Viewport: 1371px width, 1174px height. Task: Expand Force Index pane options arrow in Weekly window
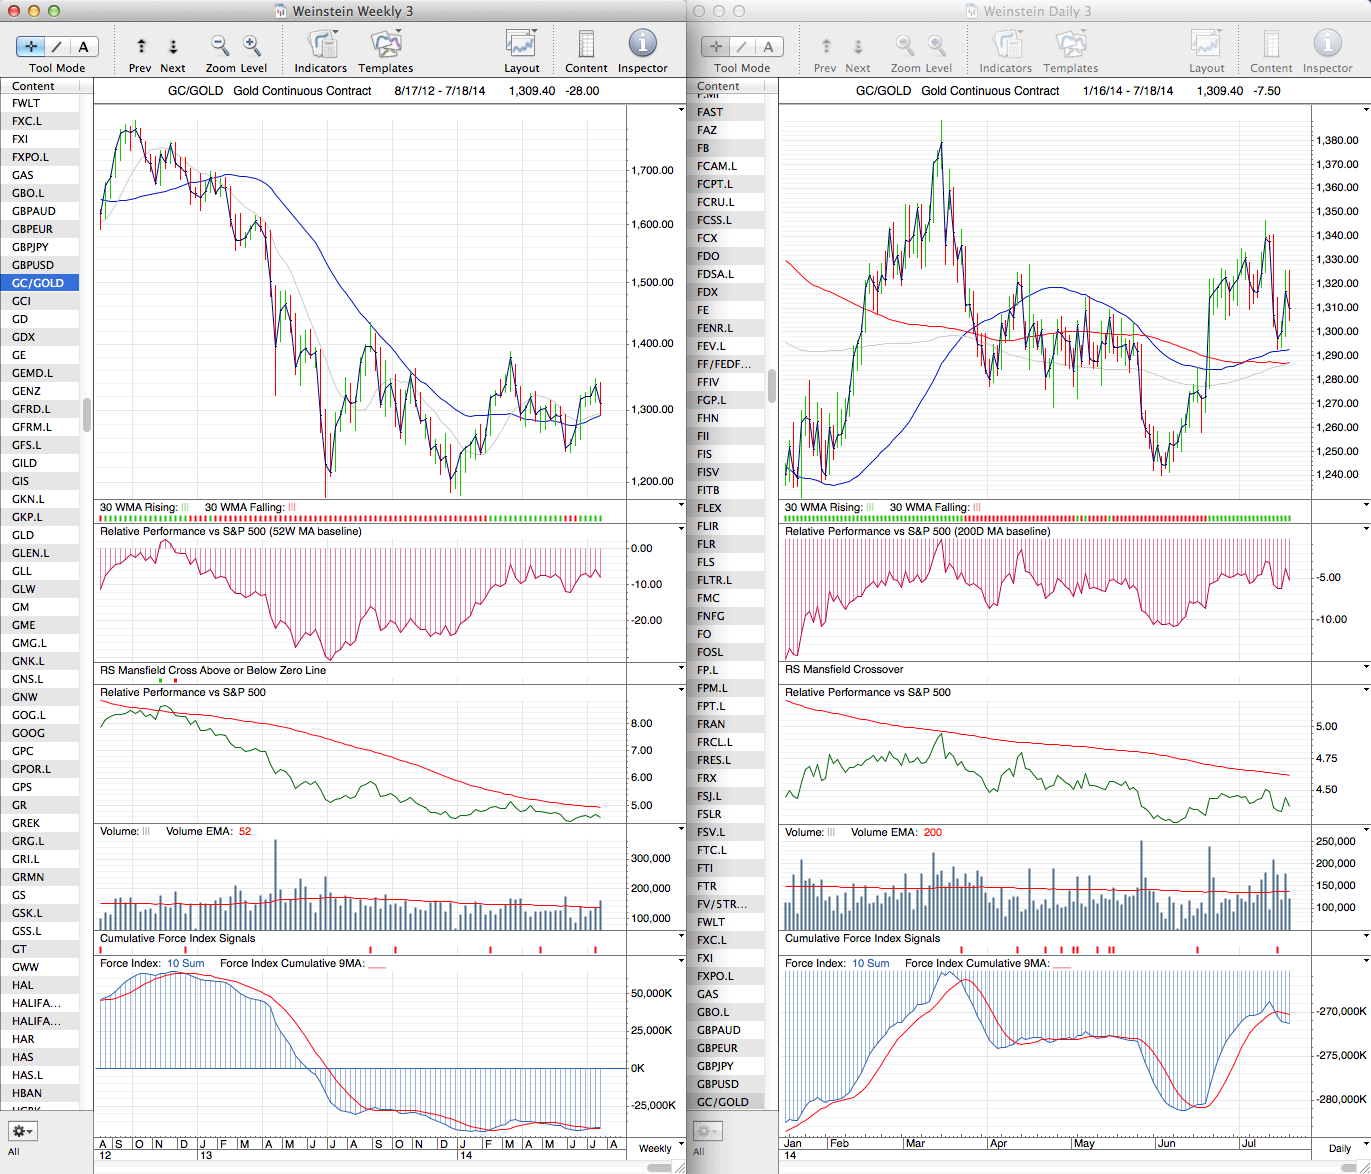(681, 961)
